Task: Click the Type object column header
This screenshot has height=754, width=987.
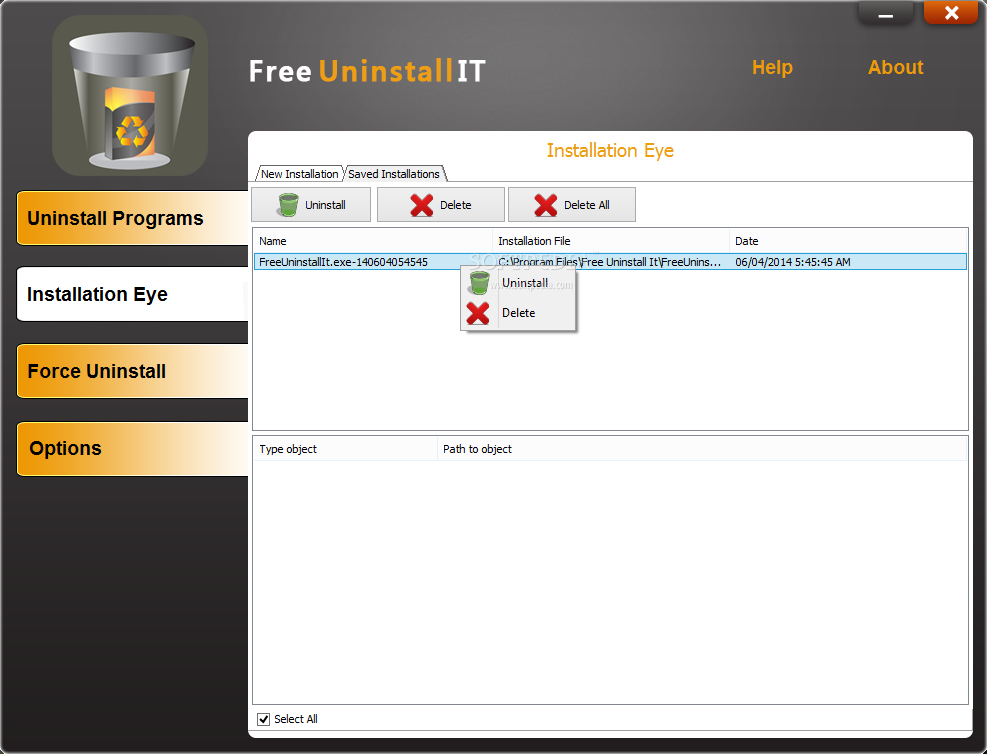Action: pos(346,449)
